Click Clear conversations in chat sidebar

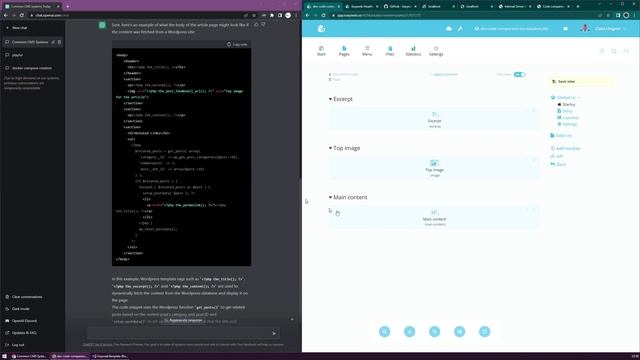(x=32, y=297)
